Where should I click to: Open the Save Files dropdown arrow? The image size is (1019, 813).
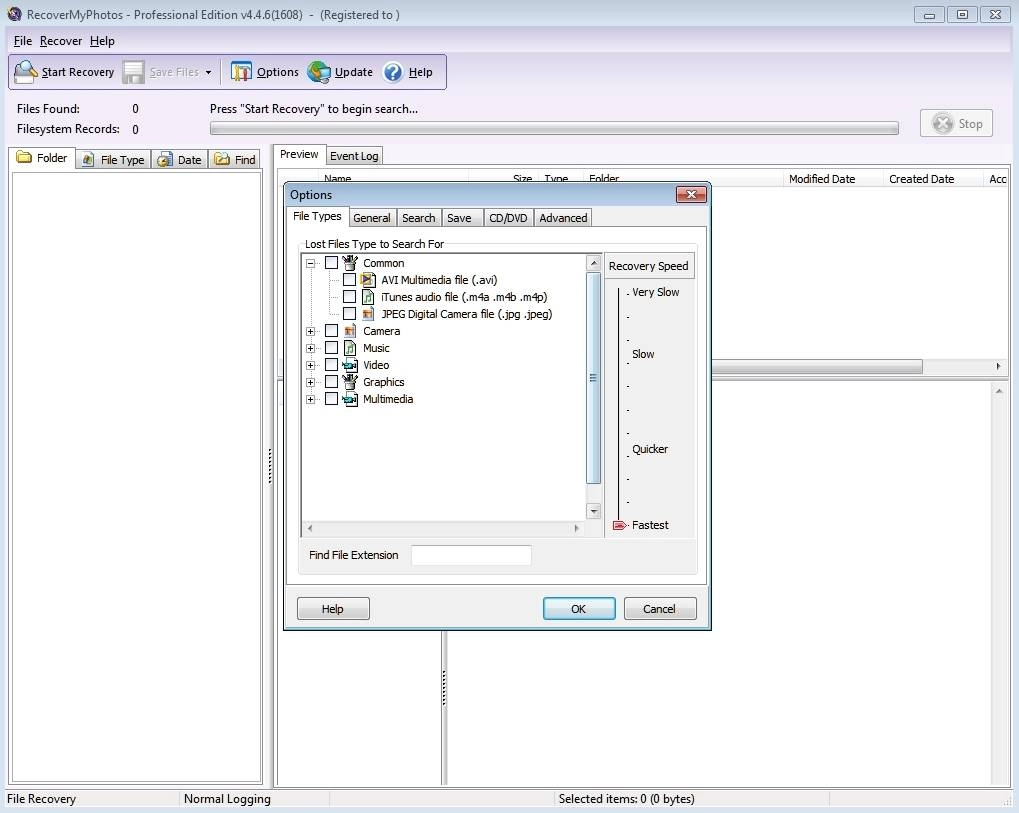208,72
